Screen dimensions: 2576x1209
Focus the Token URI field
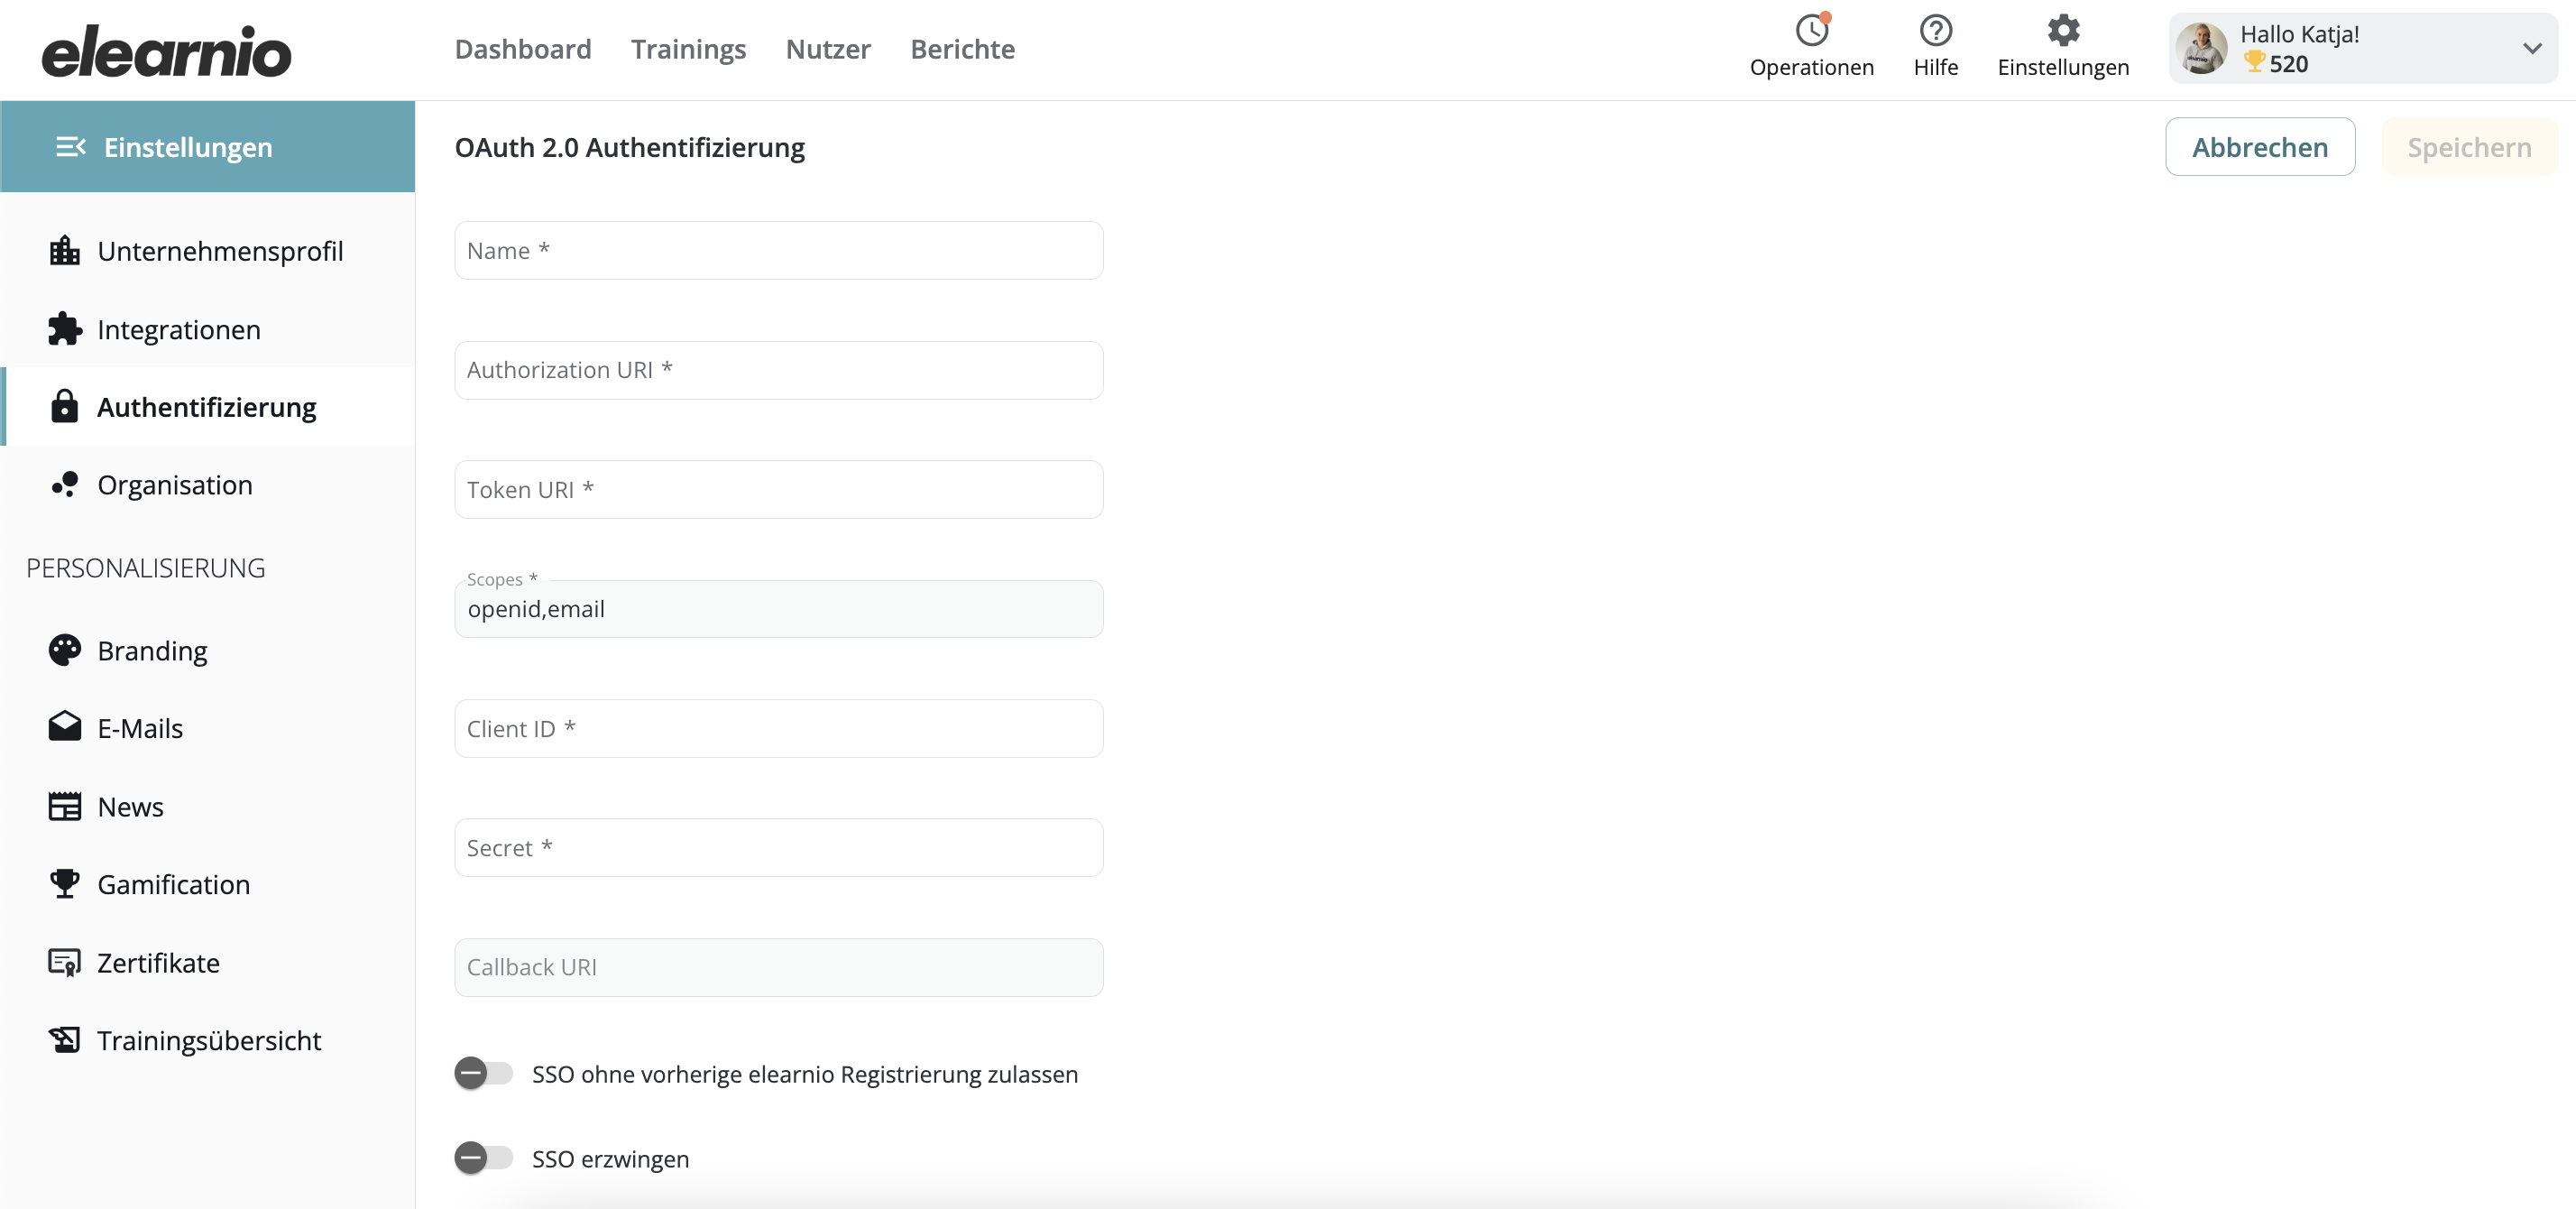[779, 489]
